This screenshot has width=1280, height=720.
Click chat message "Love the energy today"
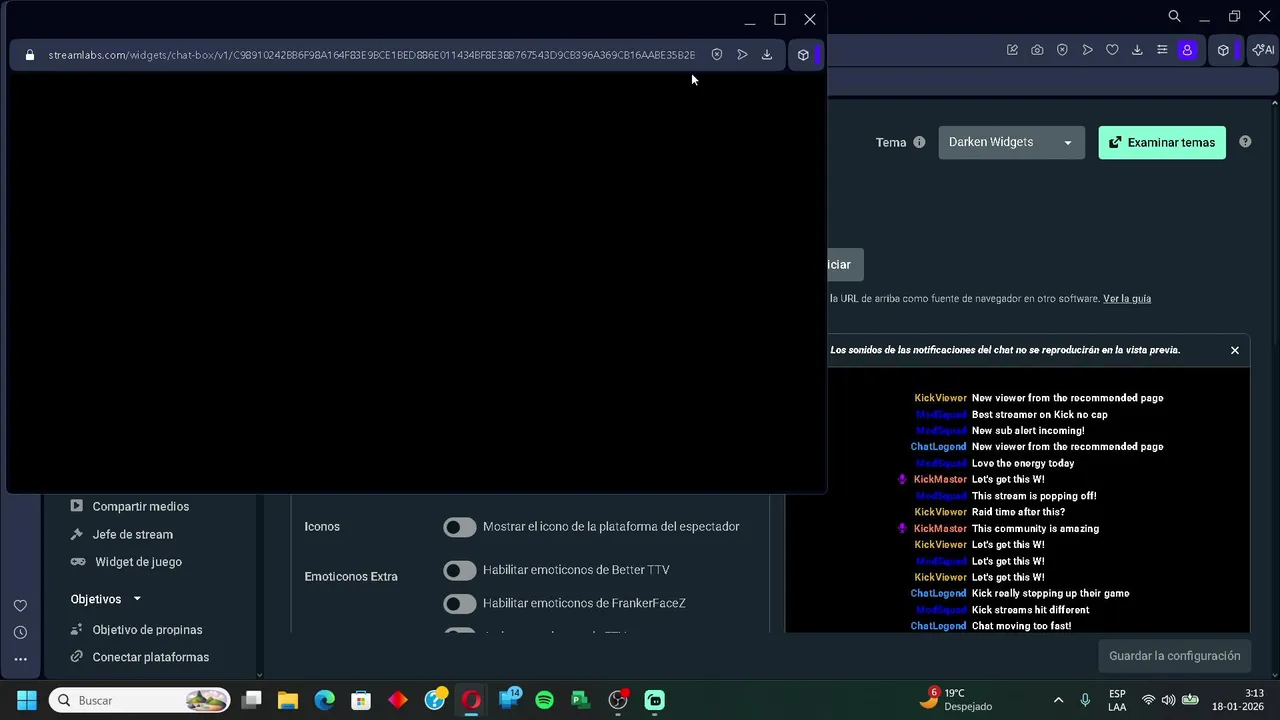[x=1023, y=463]
